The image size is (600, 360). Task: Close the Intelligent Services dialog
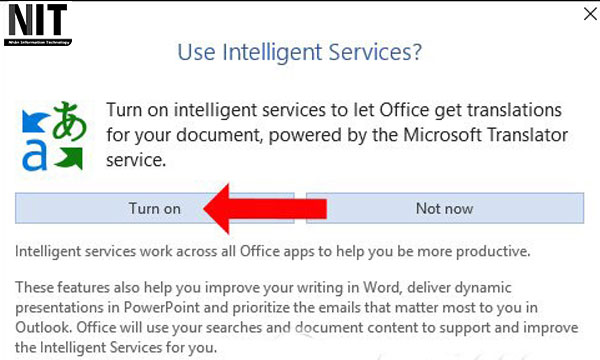590,14
